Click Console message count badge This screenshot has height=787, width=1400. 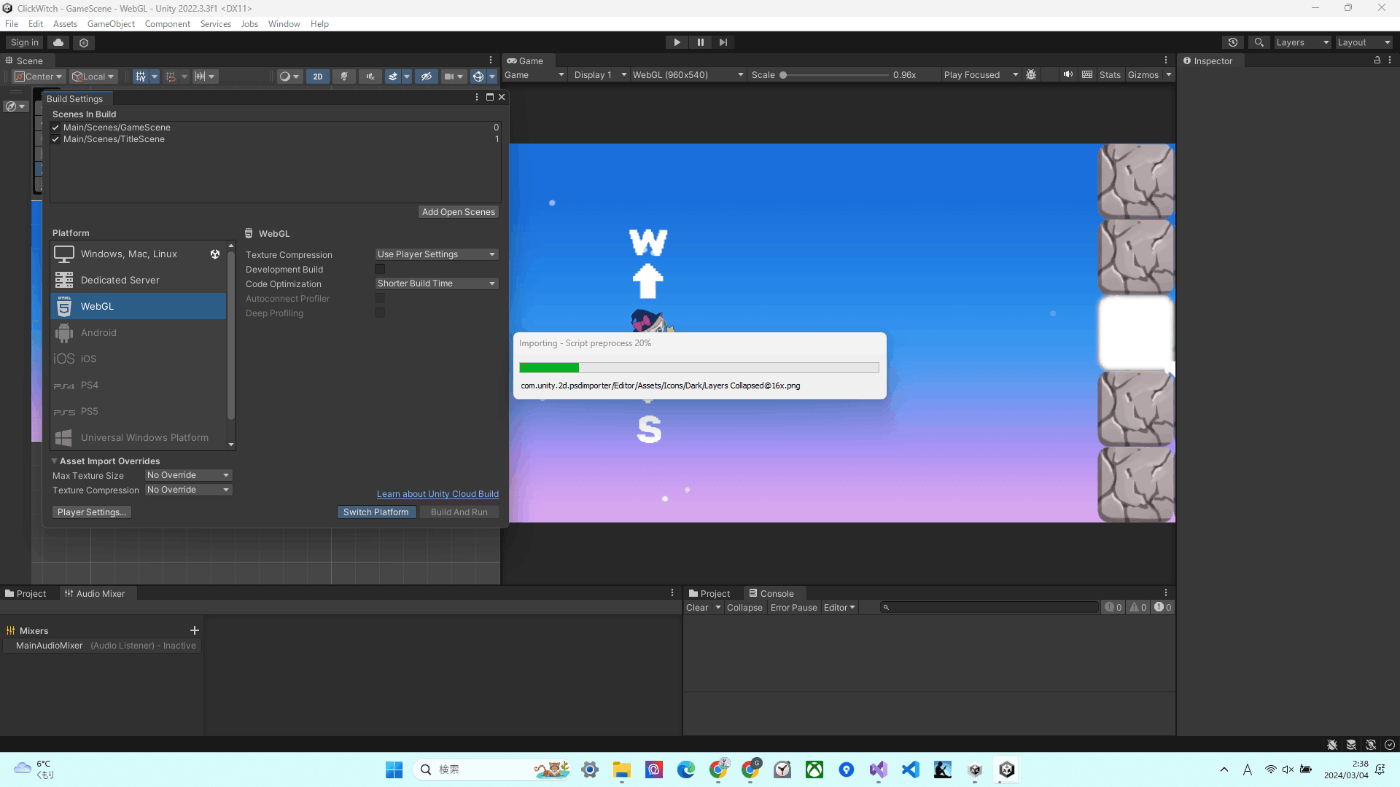click(1163, 607)
